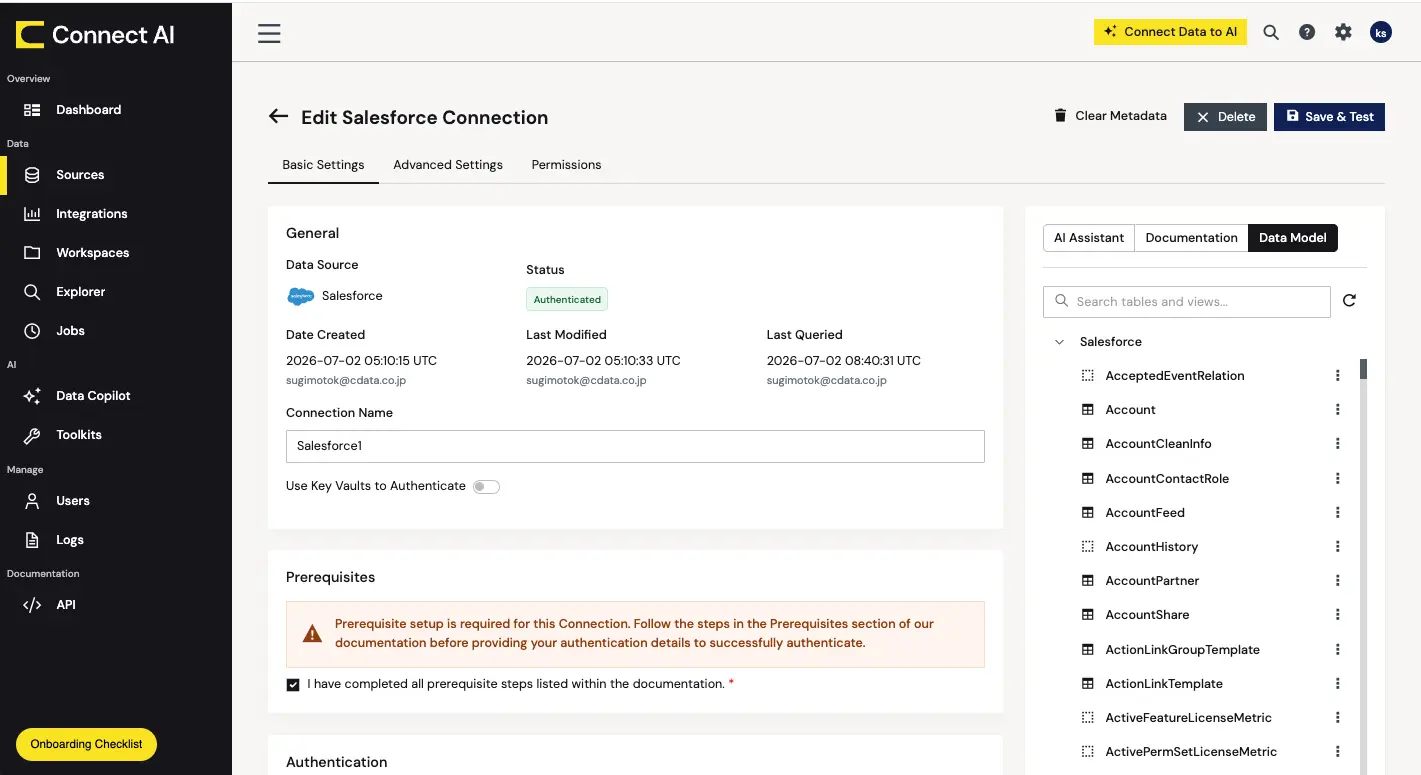Collapse the Salesforce tree node
Image resolution: width=1421 pixels, height=775 pixels.
[1059, 342]
